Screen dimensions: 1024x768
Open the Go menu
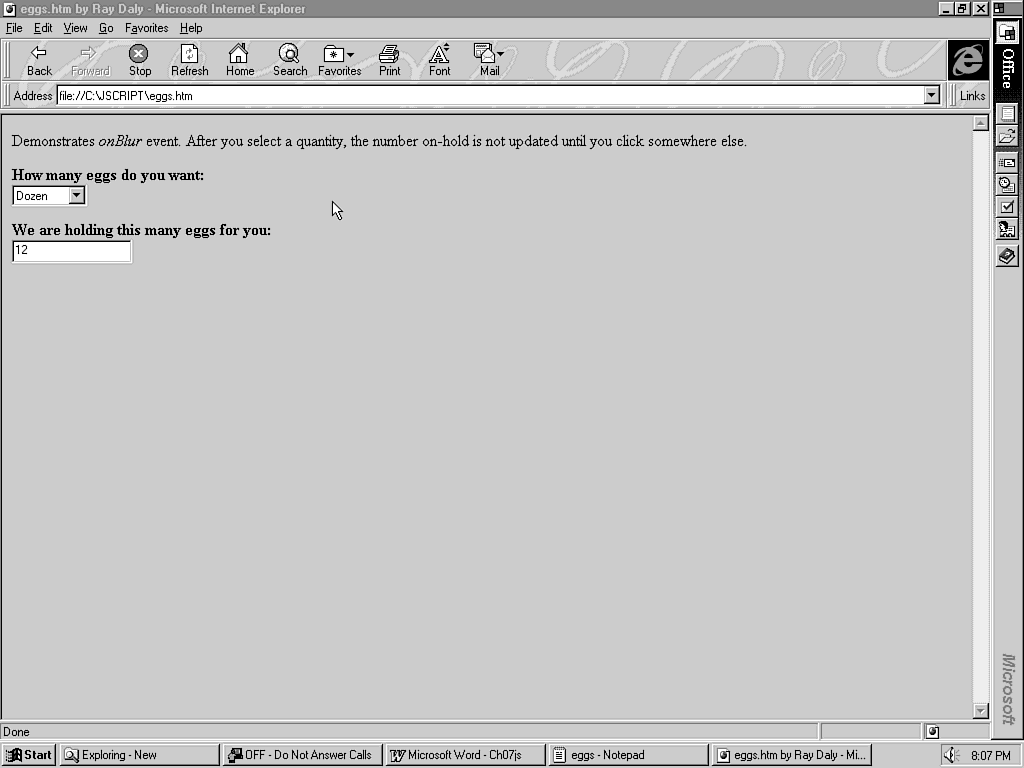point(106,28)
